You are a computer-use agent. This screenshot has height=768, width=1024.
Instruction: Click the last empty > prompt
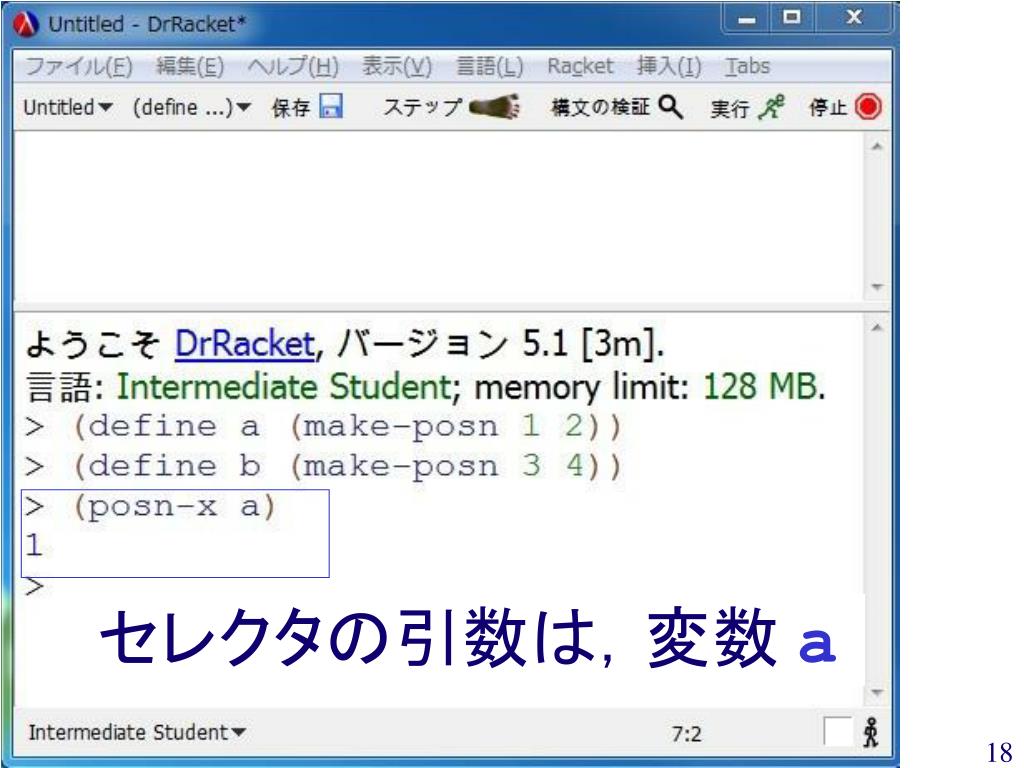[x=35, y=586]
